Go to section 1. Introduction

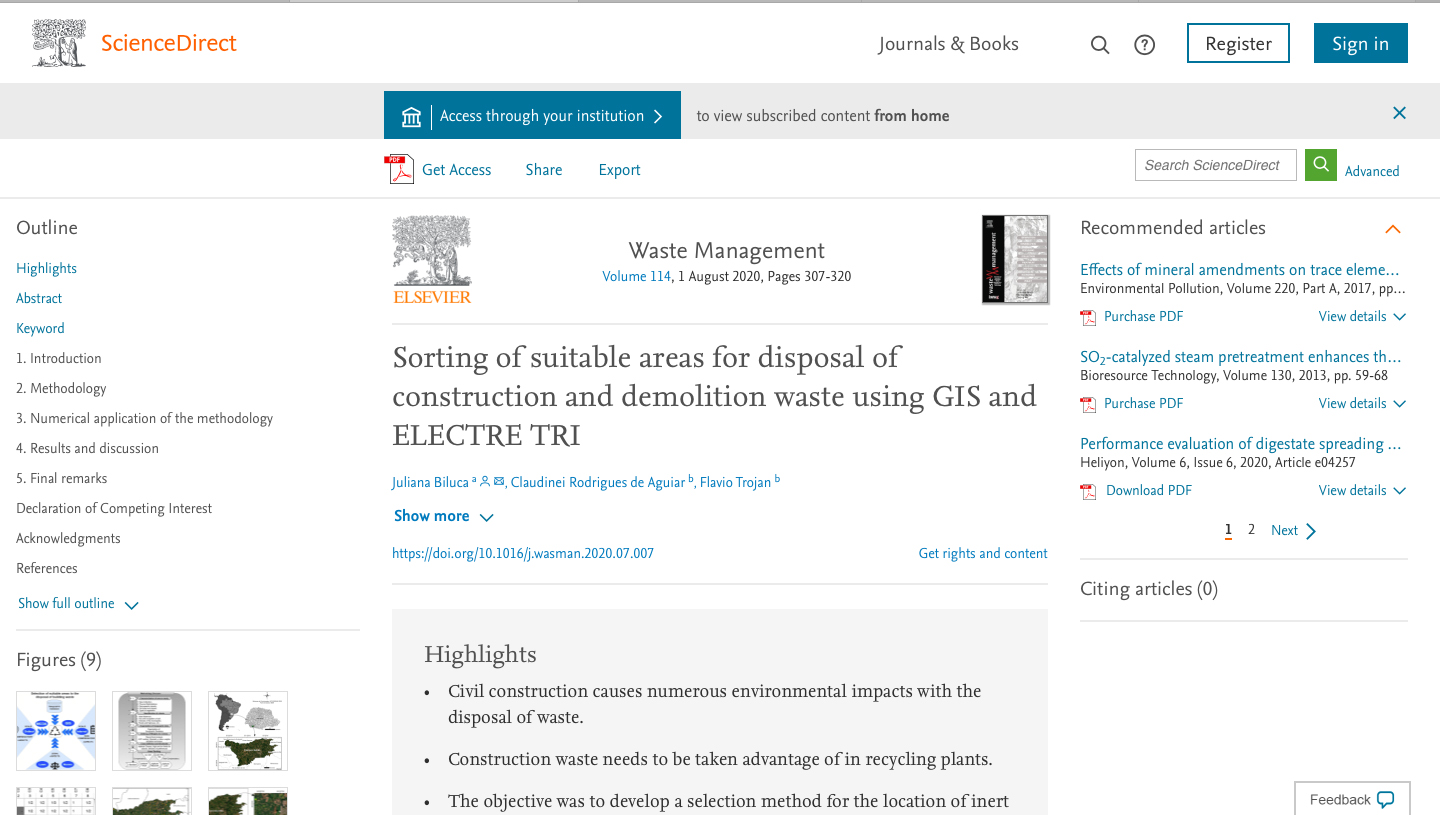coord(59,358)
